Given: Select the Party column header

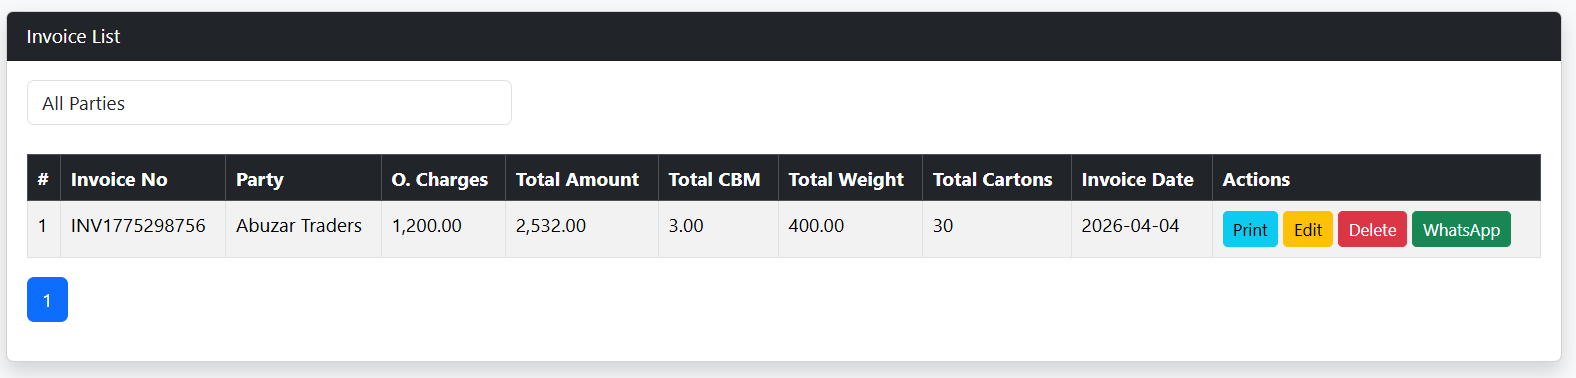Looking at the screenshot, I should point(260,180).
